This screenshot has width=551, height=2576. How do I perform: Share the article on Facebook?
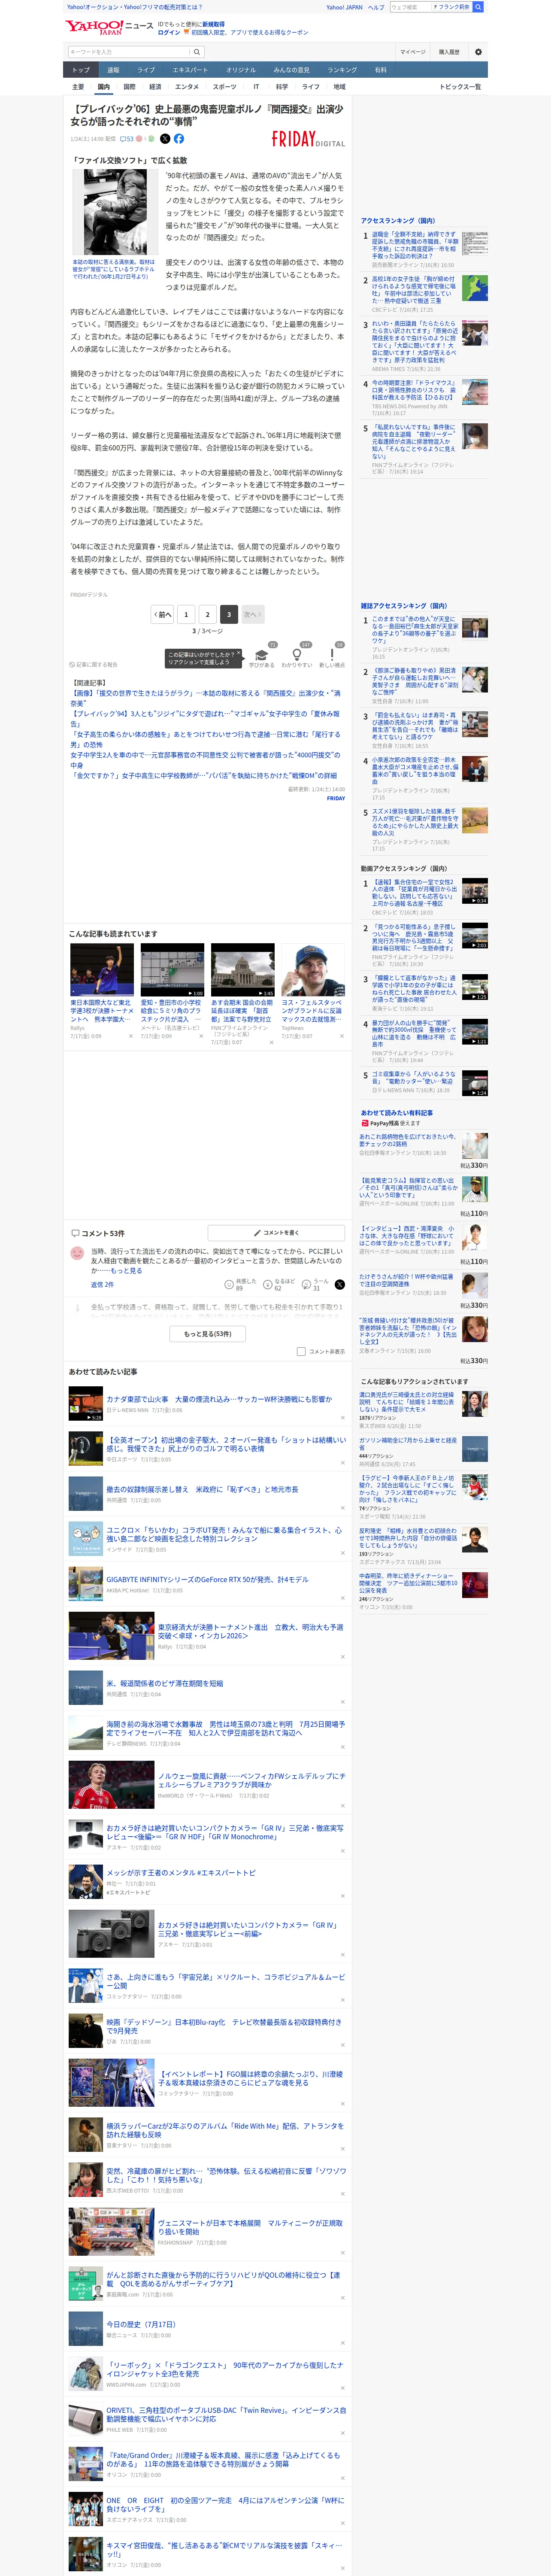point(179,139)
